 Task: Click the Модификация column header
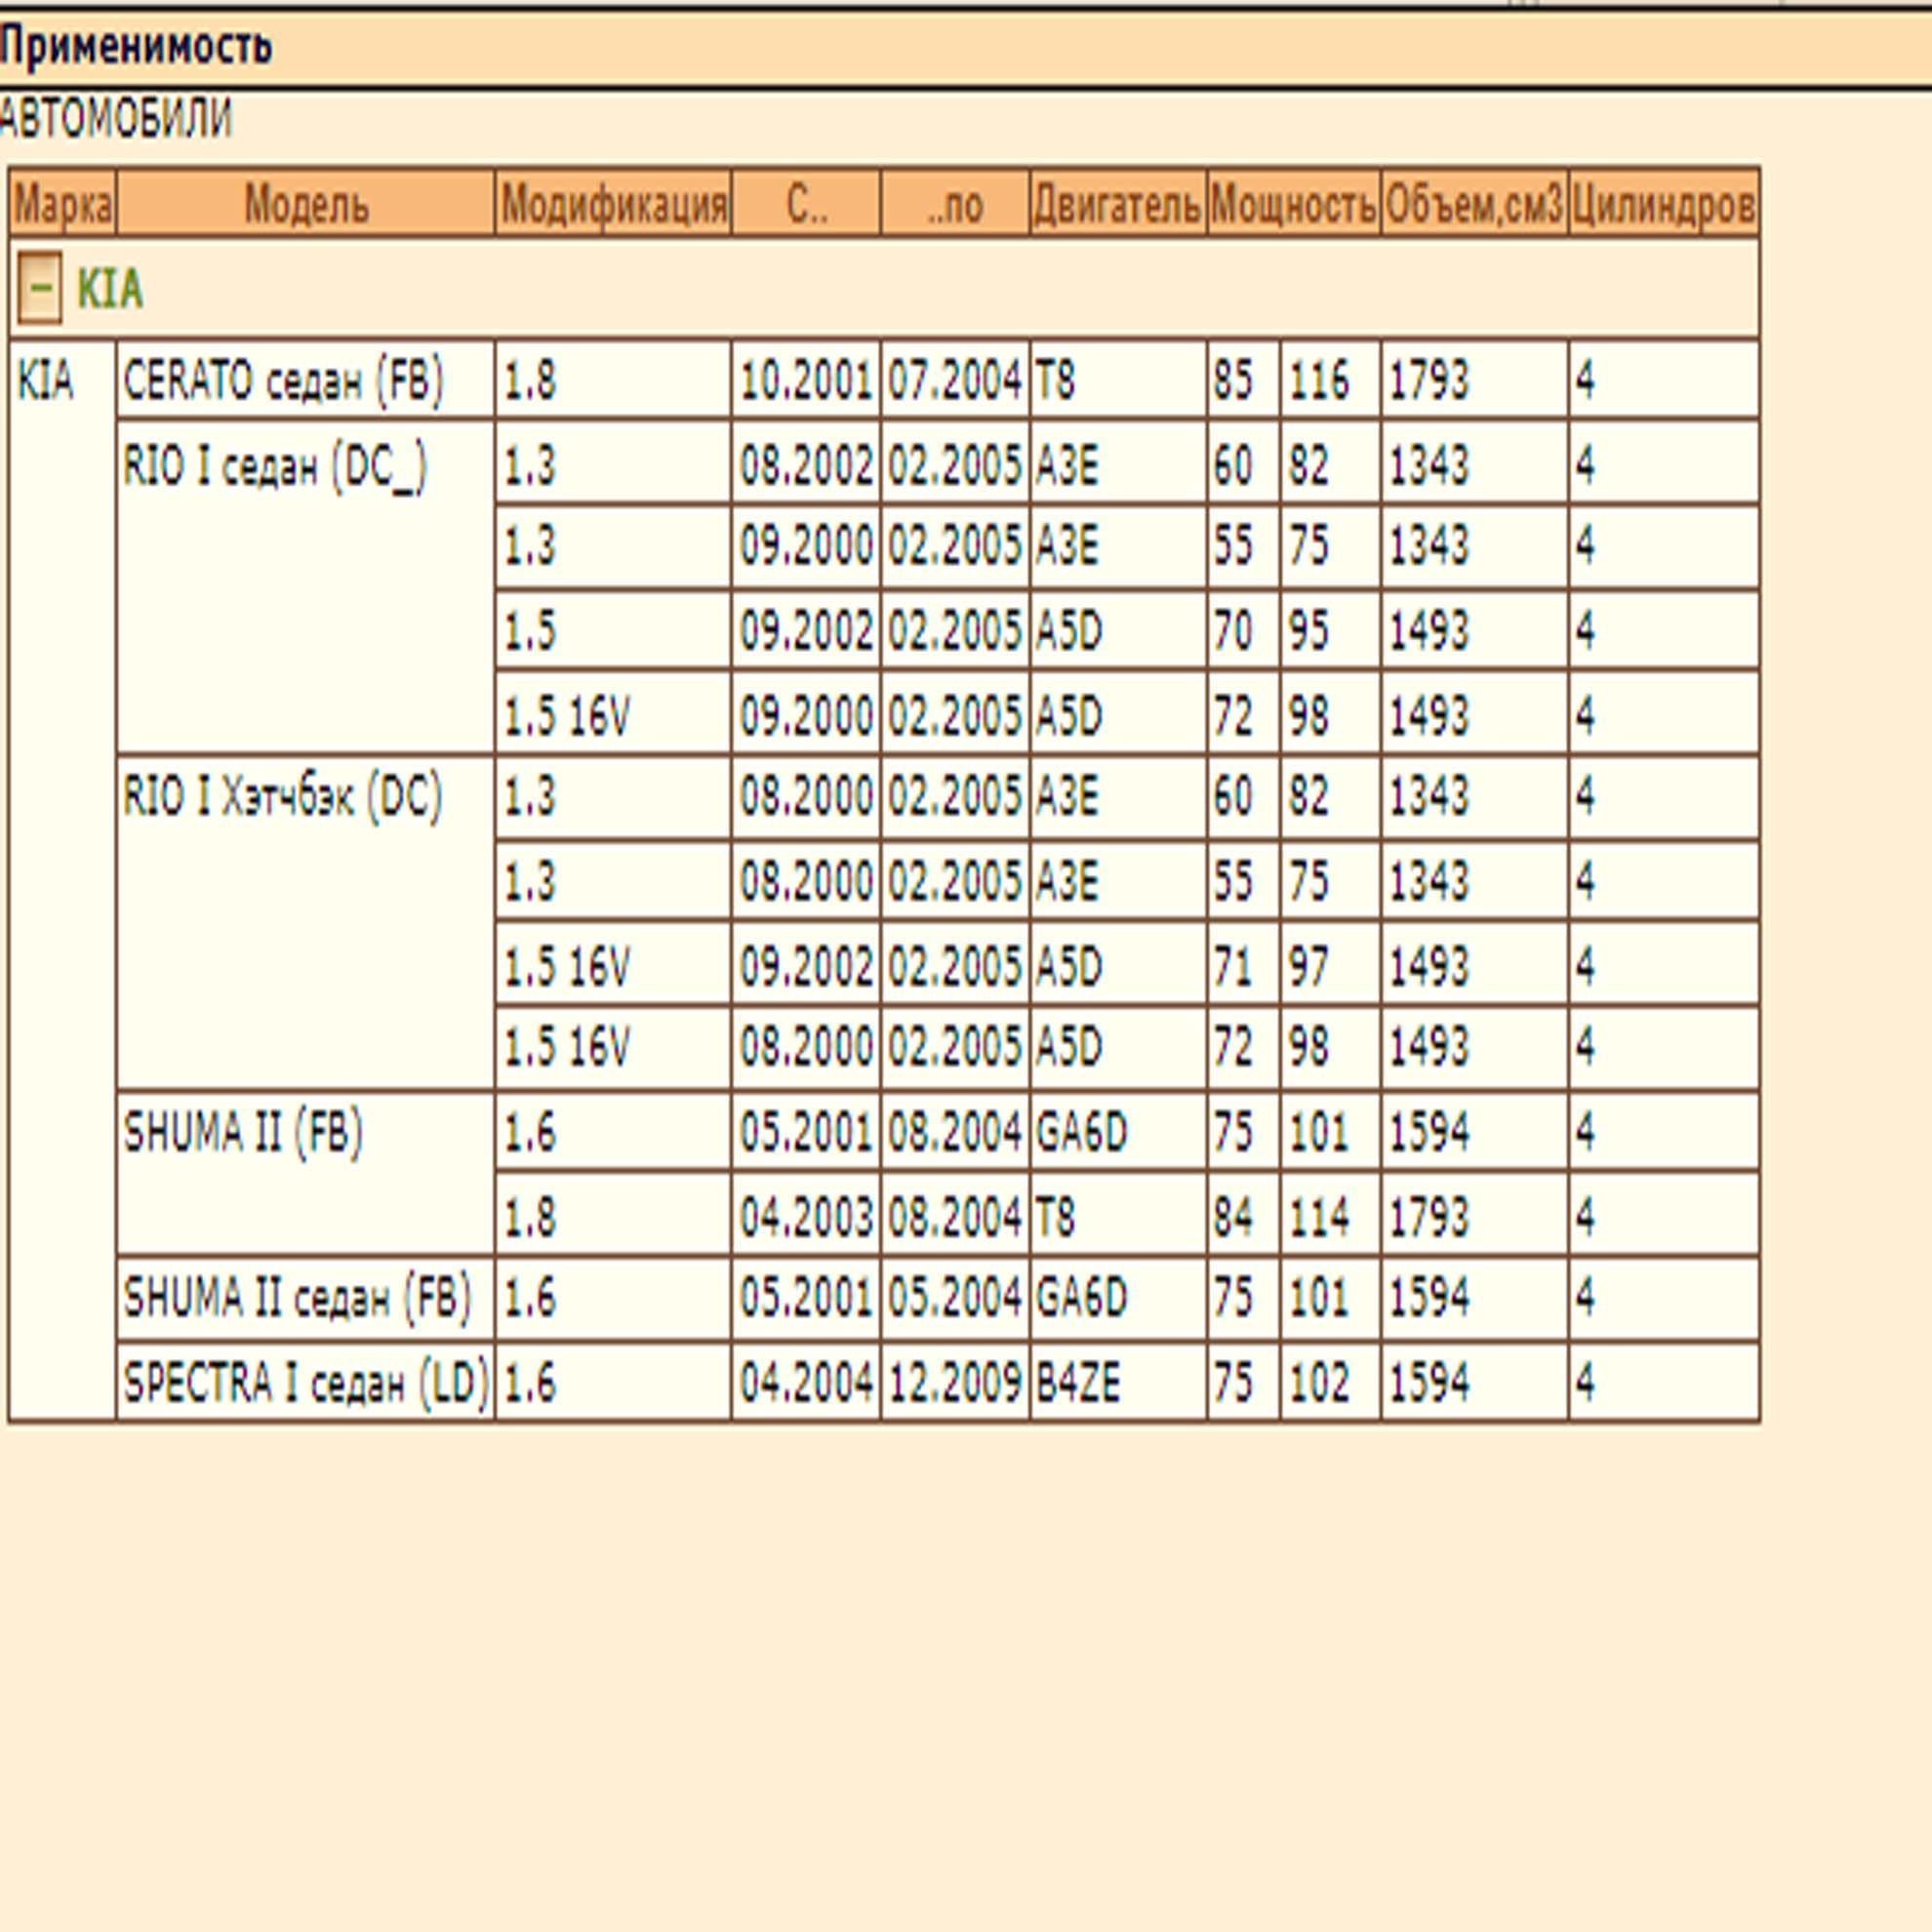pyautogui.click(x=613, y=205)
